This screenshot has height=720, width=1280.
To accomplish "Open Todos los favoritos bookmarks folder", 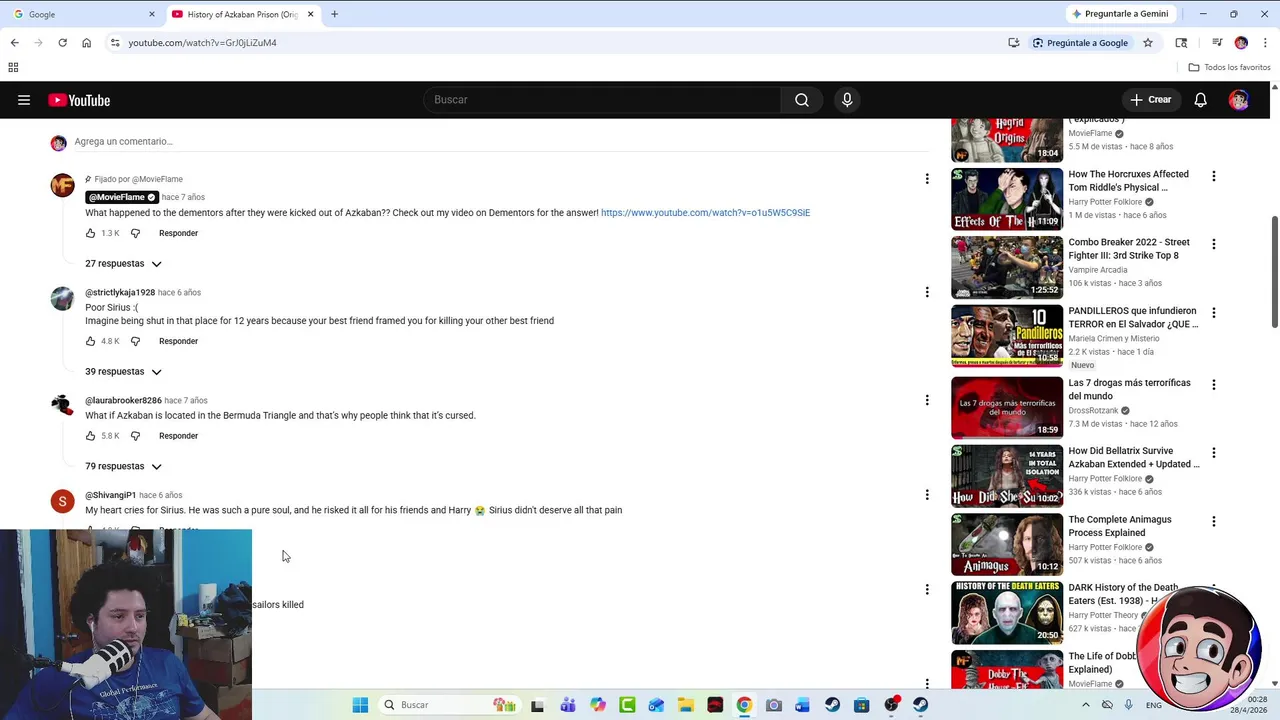I will tap(1229, 67).
